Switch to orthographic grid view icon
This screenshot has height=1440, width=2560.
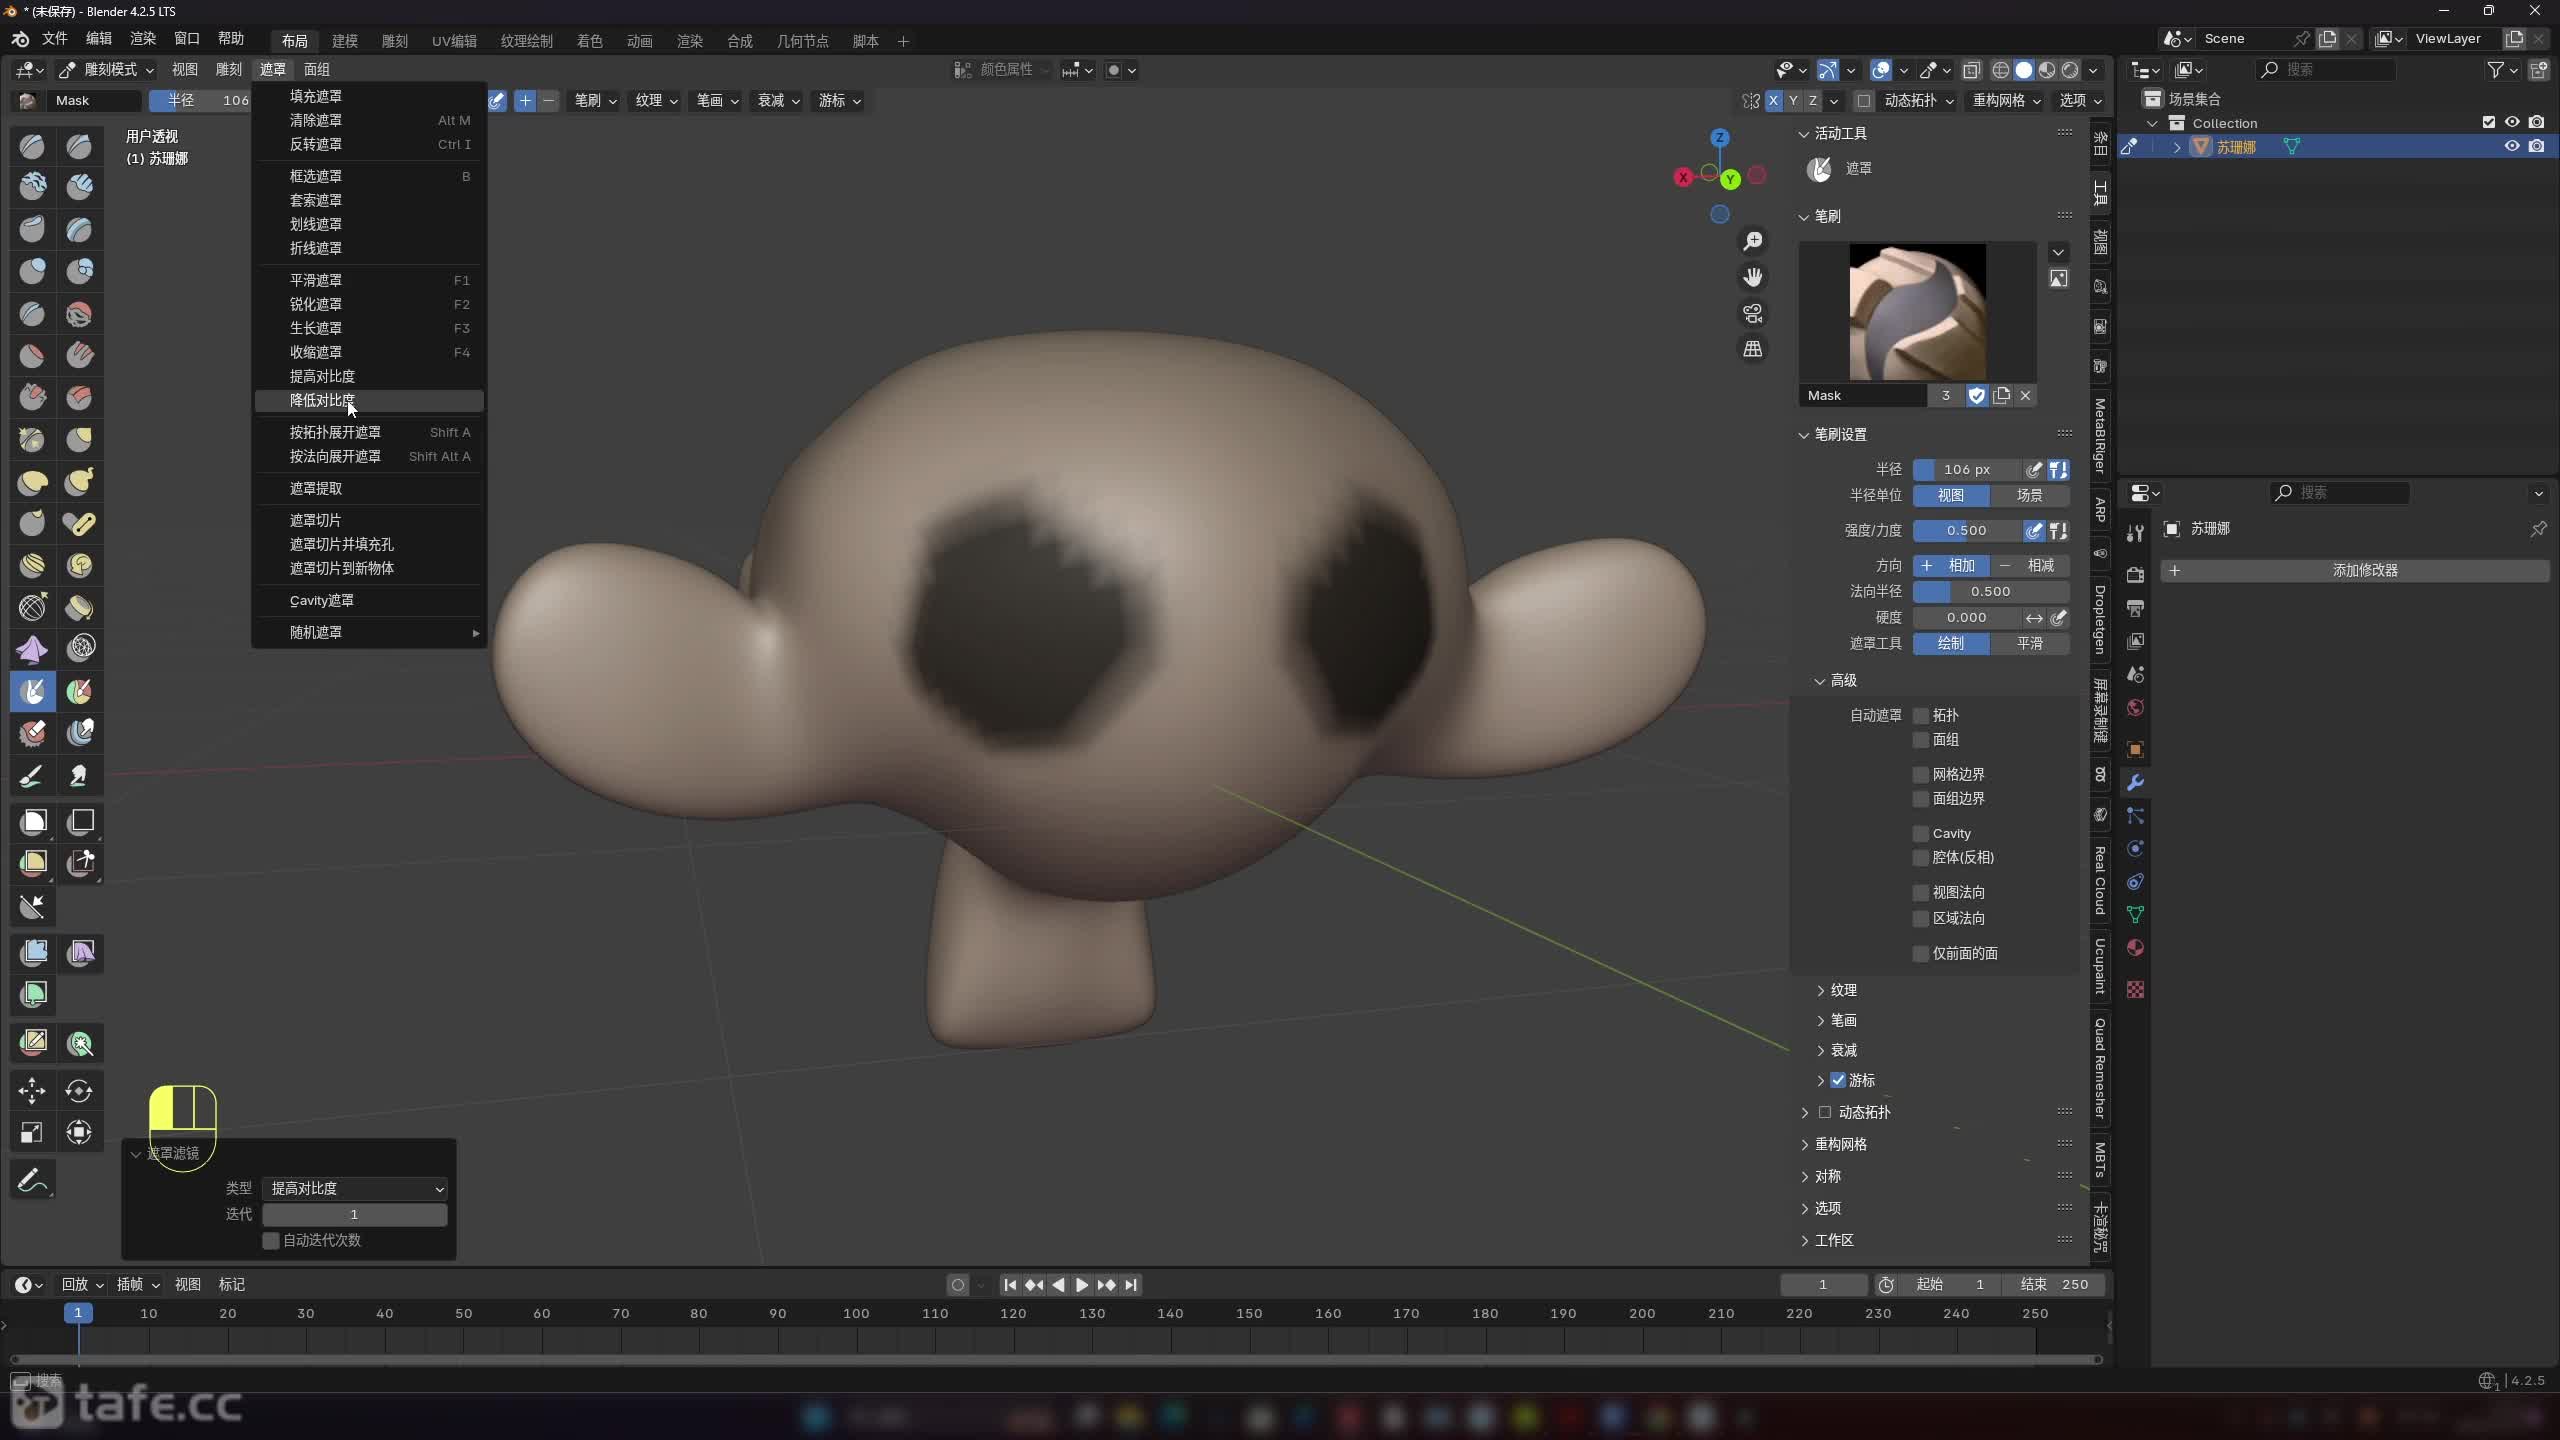[x=1753, y=349]
